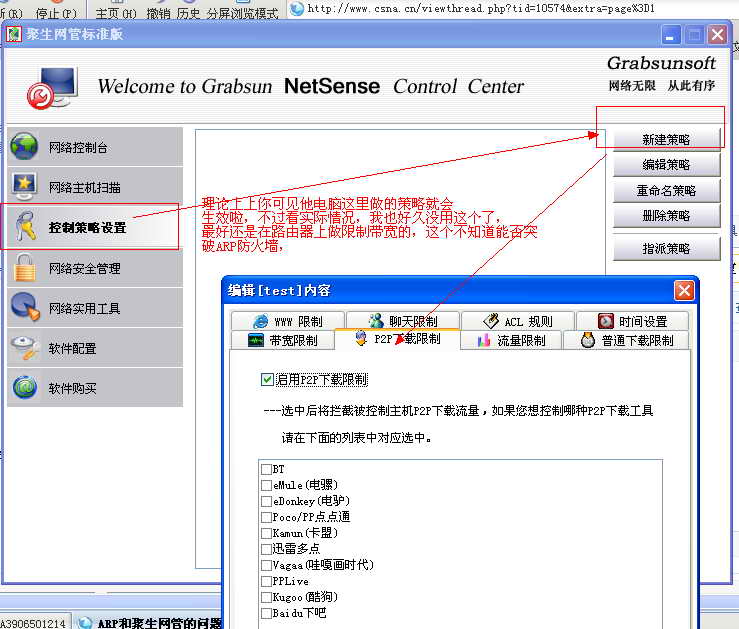
Task: Click the clock icon on 时间设置 tab
Action: coord(606,321)
